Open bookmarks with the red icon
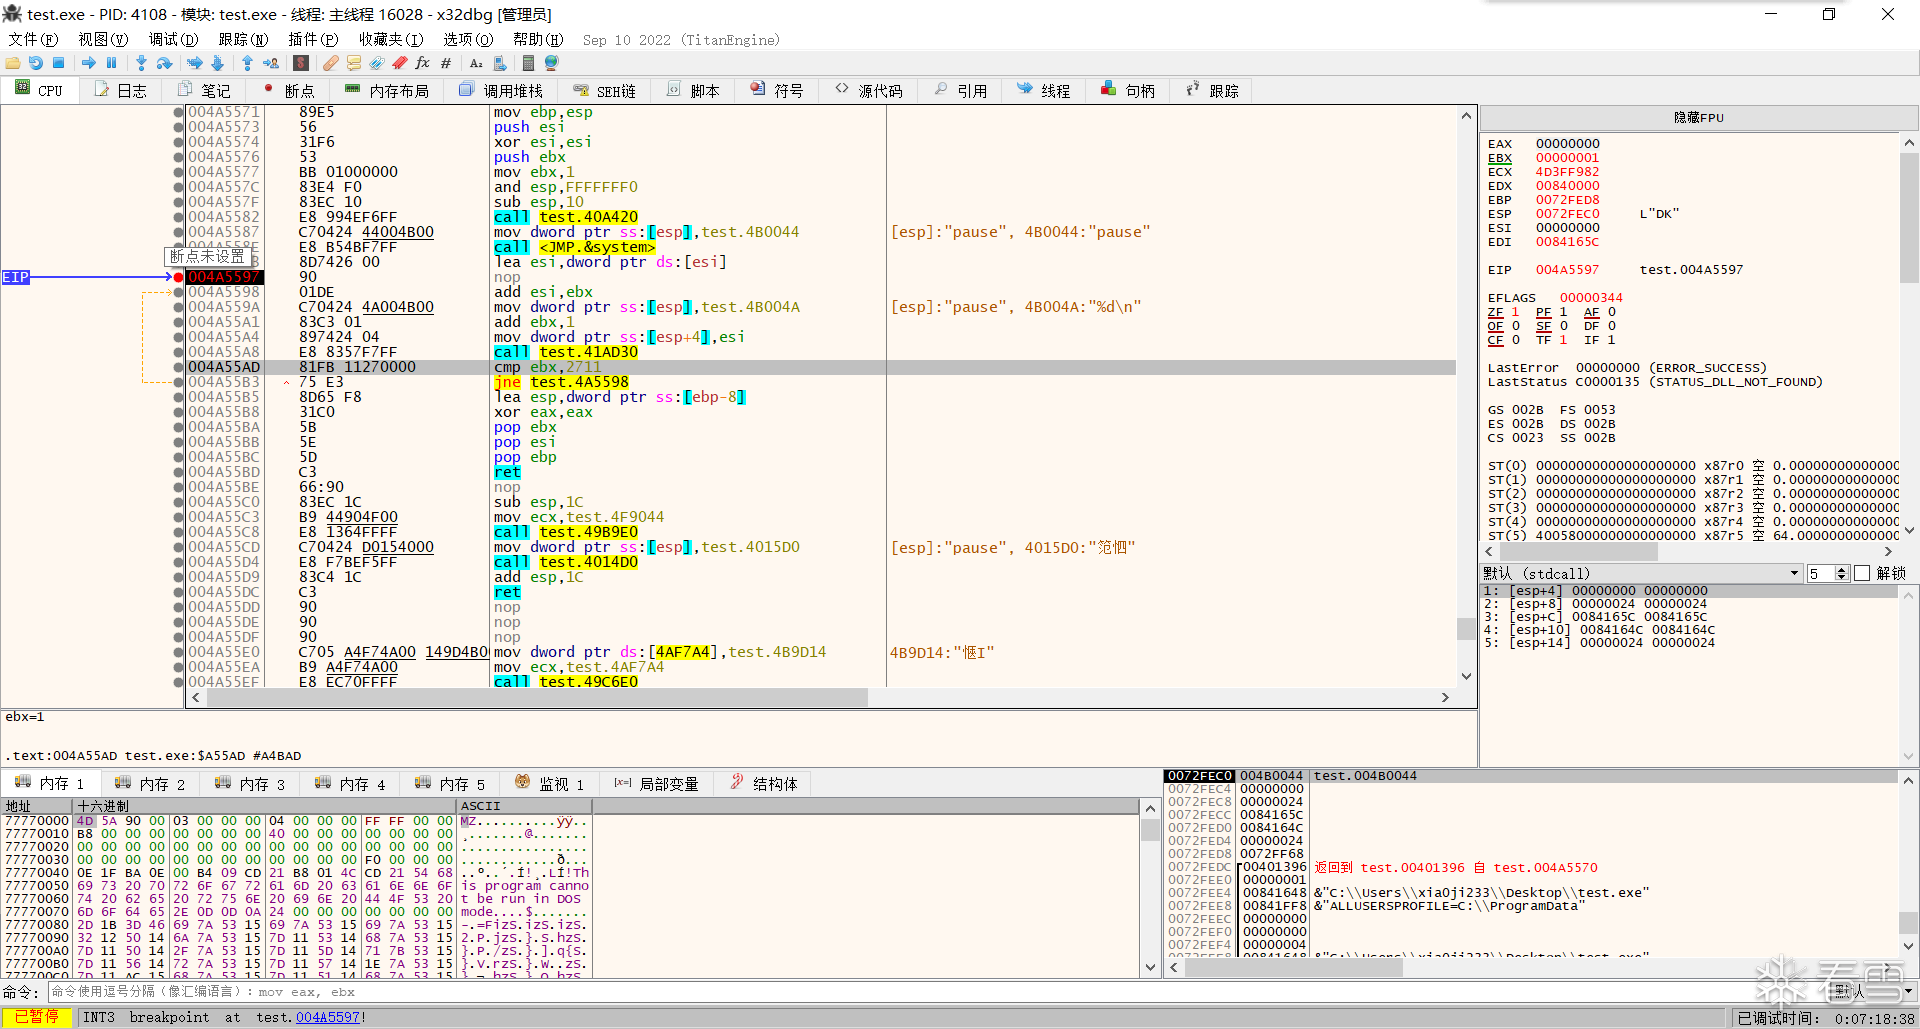 point(400,63)
